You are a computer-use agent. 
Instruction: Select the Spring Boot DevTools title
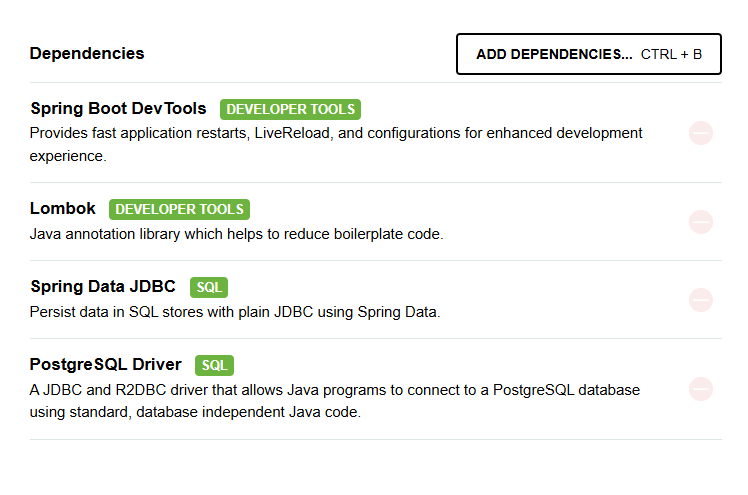pyautogui.click(x=118, y=108)
